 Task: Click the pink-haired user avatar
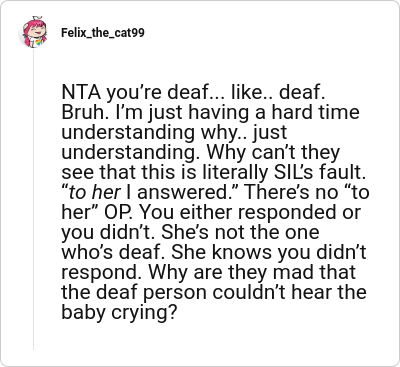coord(33,32)
